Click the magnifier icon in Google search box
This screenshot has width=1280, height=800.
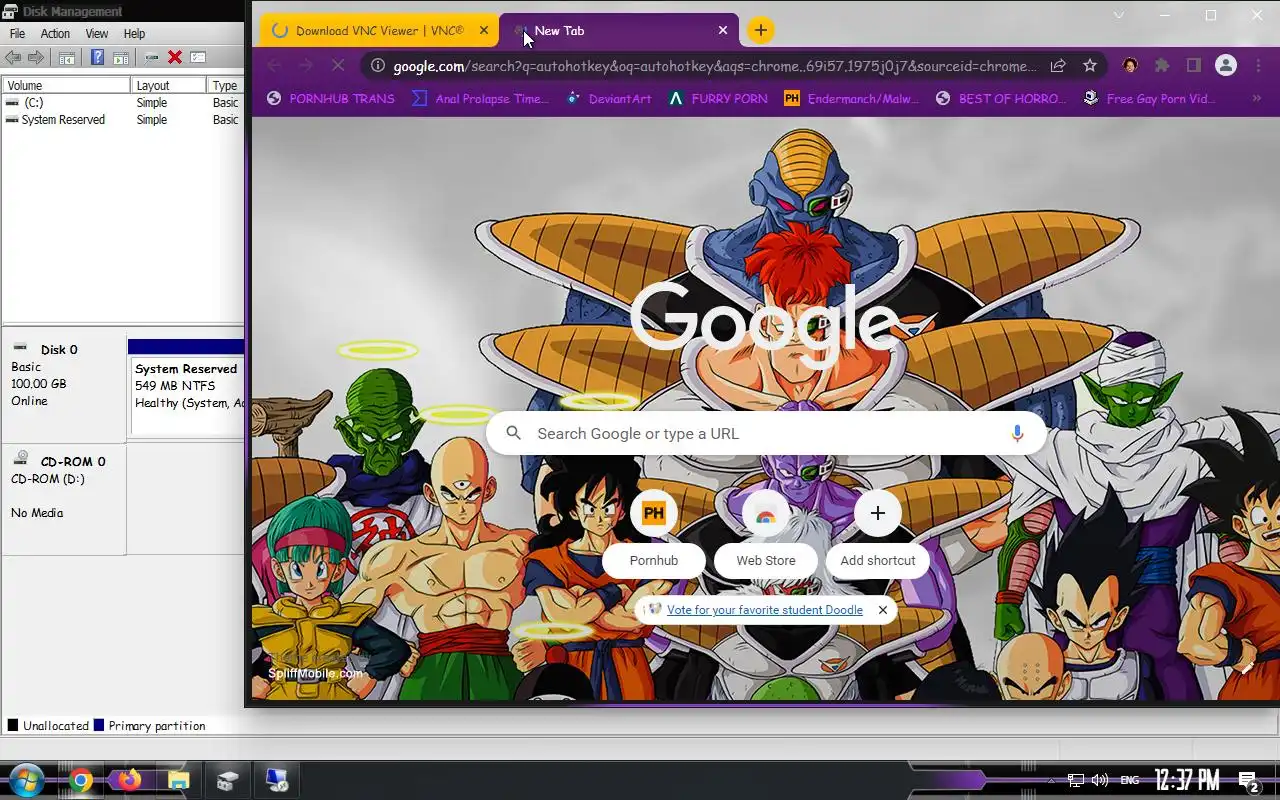[x=513, y=433]
